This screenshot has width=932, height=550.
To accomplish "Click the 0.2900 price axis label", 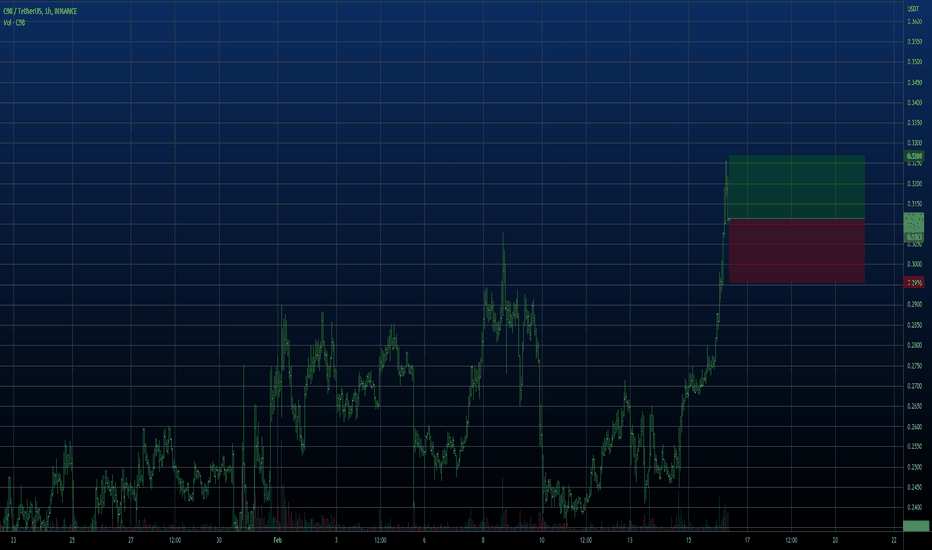I will click(915, 304).
